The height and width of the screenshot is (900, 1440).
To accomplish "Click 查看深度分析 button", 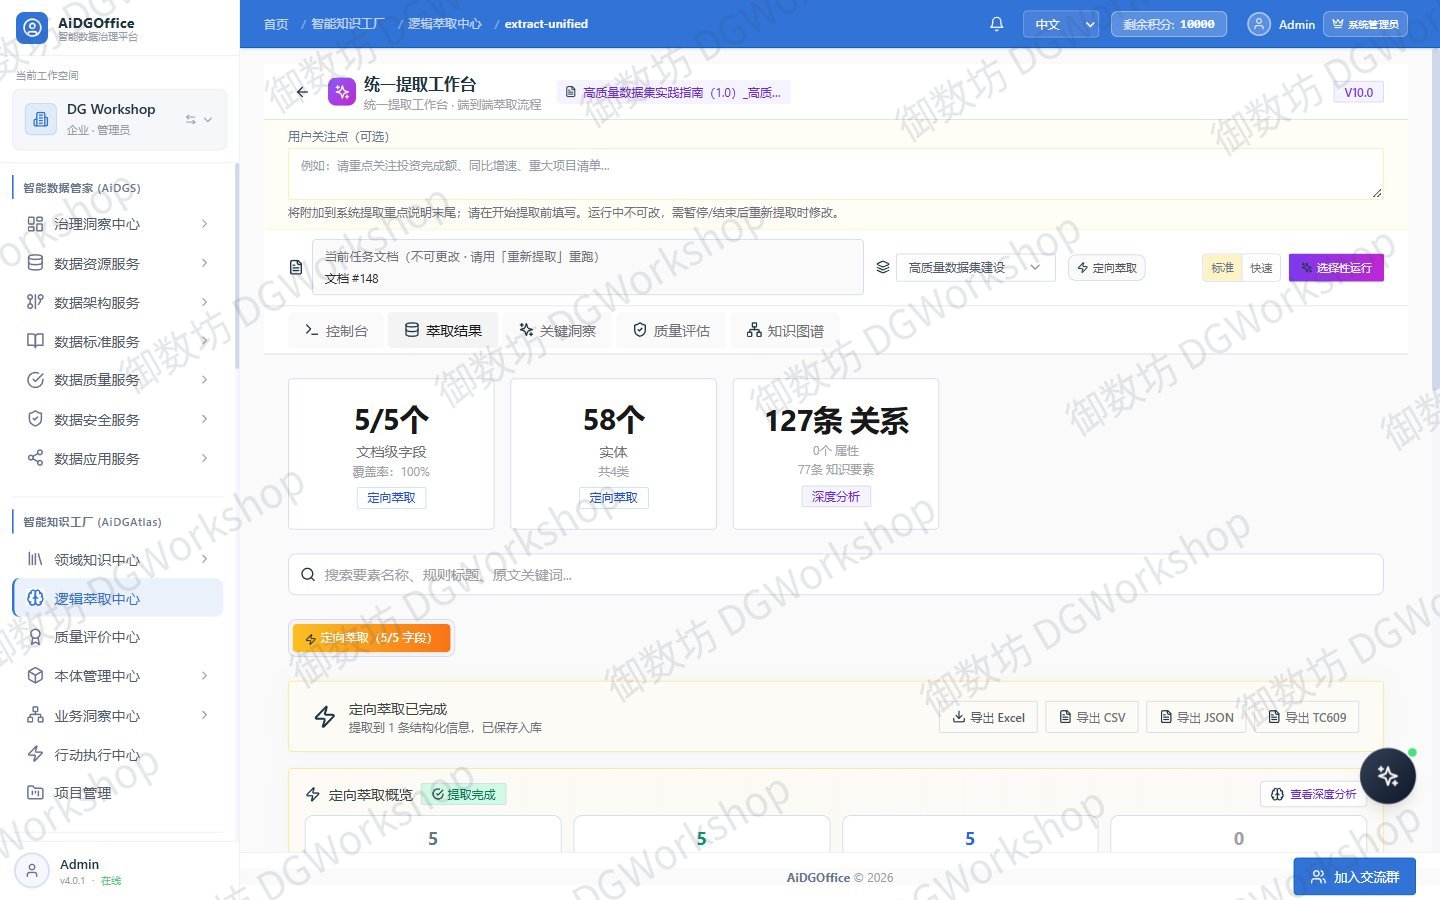I will click(1313, 794).
